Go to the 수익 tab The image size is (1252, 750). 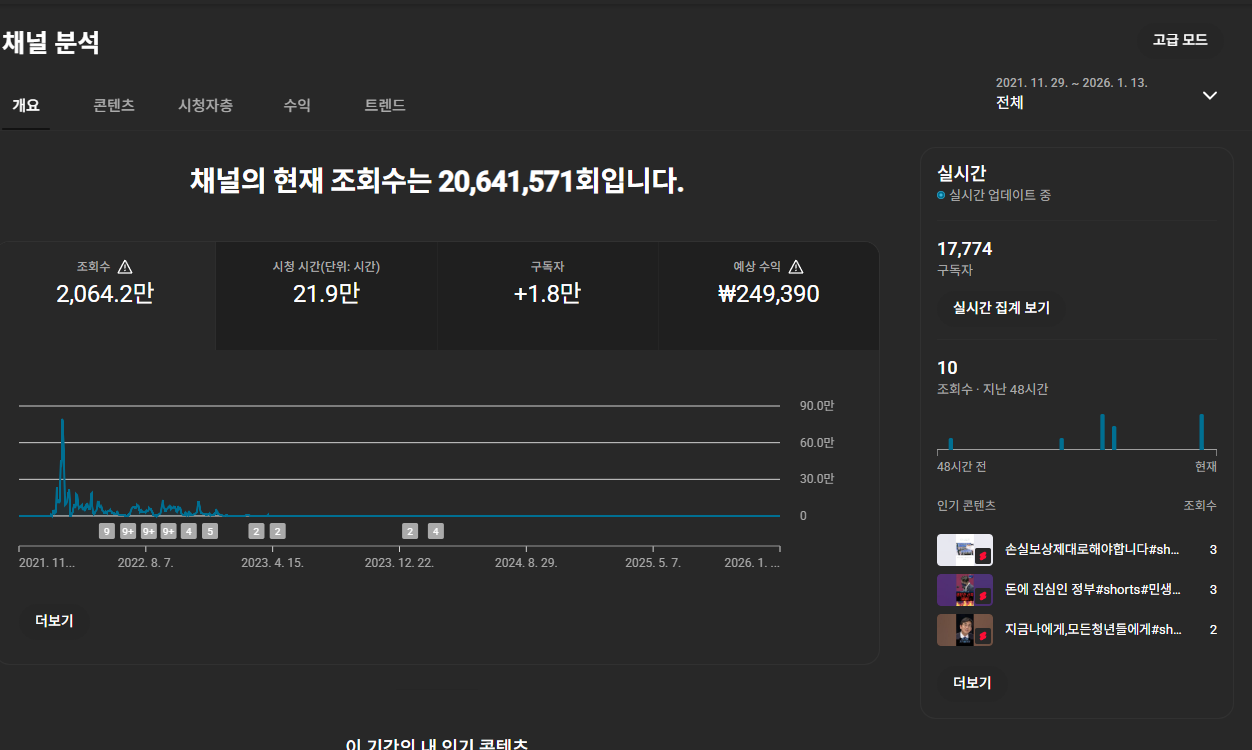(x=297, y=105)
